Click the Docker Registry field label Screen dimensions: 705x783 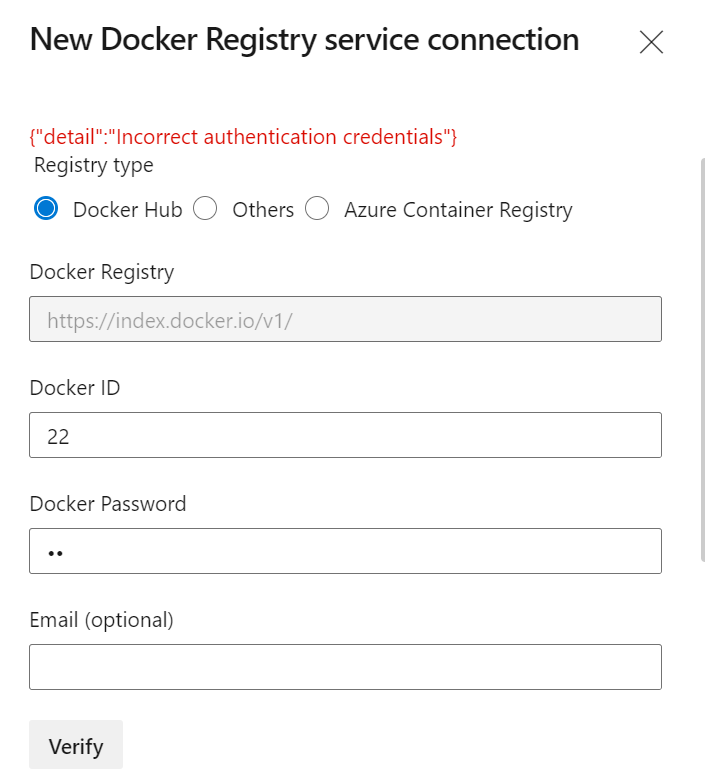[x=102, y=272]
